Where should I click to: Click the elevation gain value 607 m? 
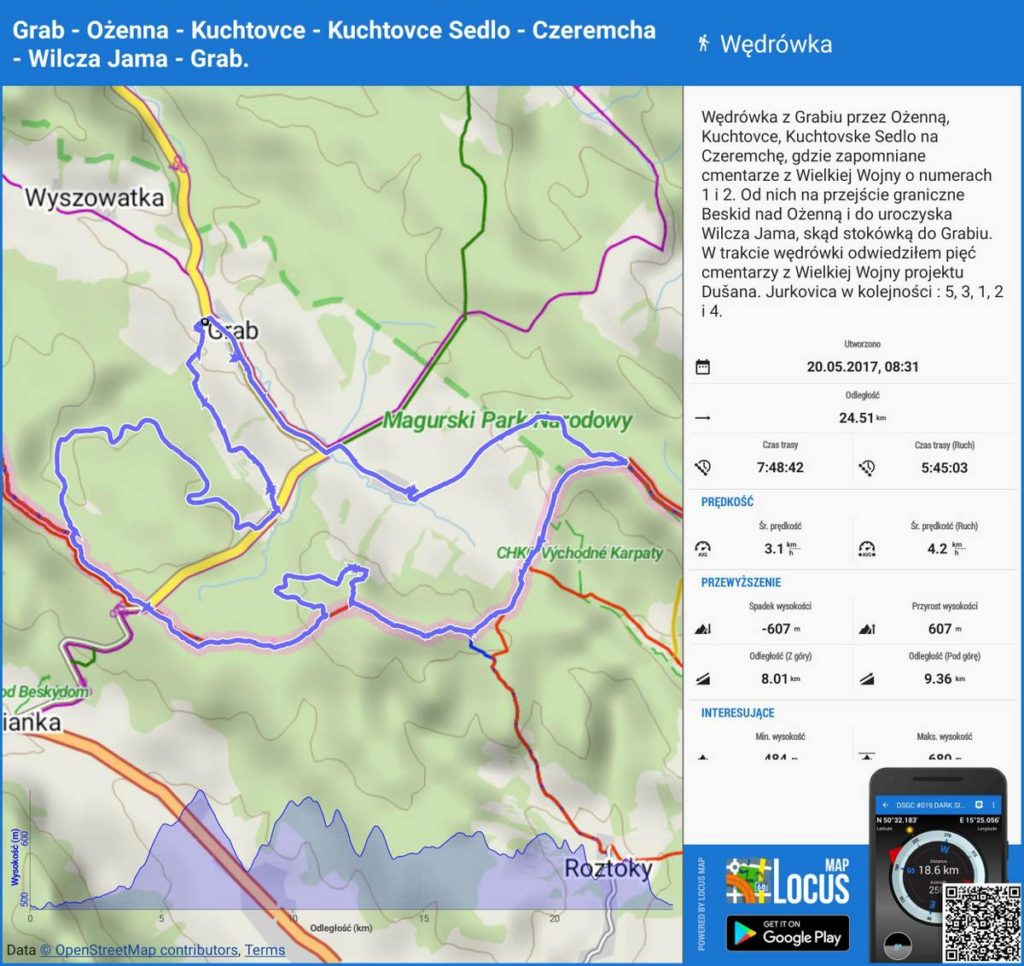pyautogui.click(x=944, y=629)
